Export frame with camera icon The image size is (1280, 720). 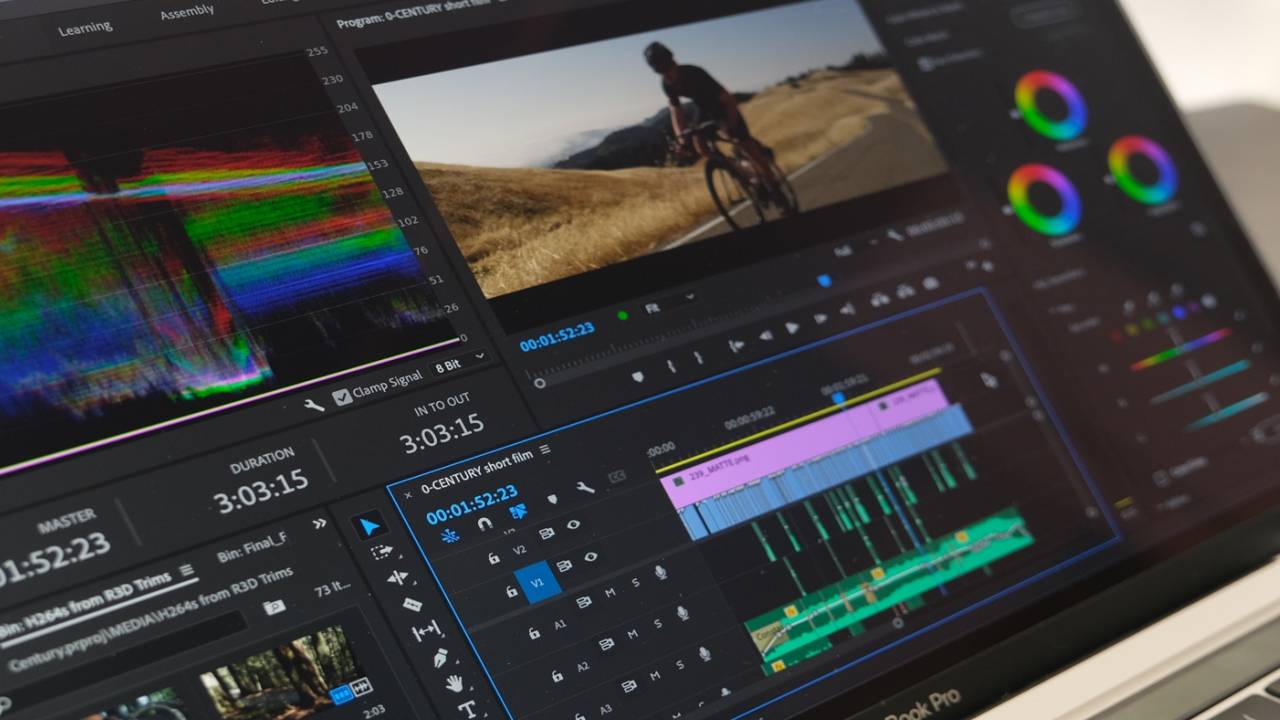pos(931,283)
